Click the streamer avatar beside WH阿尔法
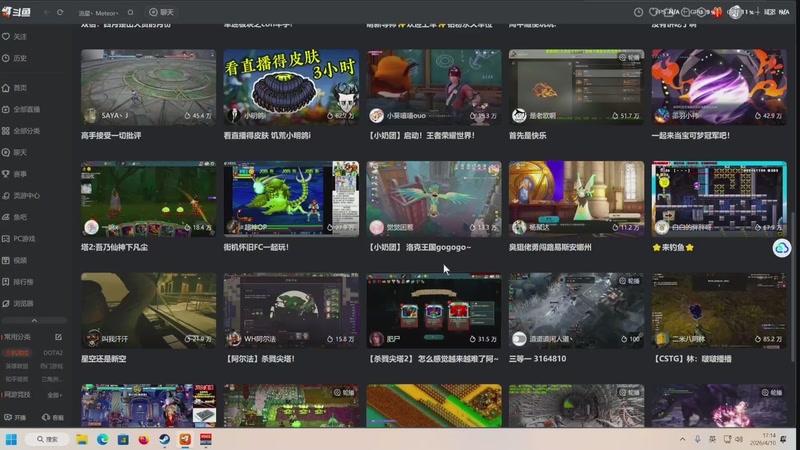The height and width of the screenshot is (450, 800). 234,339
